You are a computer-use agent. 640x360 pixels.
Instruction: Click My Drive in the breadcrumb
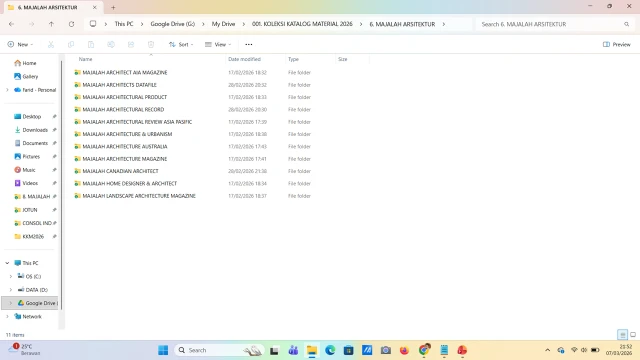(x=223, y=24)
